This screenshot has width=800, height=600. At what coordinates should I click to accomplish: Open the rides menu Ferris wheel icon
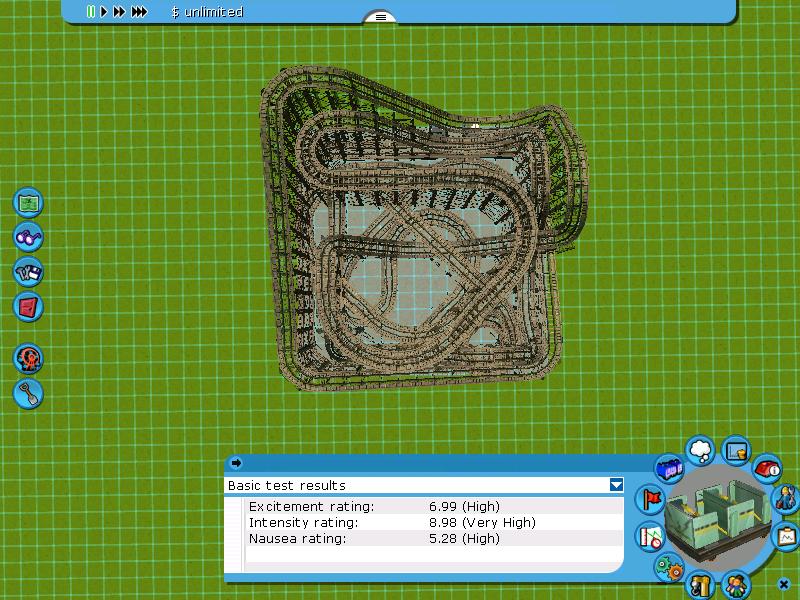click(28, 359)
